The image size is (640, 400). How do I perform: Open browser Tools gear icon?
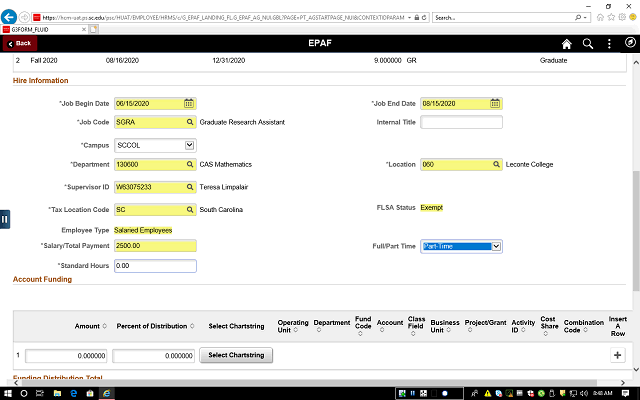coord(622,17)
